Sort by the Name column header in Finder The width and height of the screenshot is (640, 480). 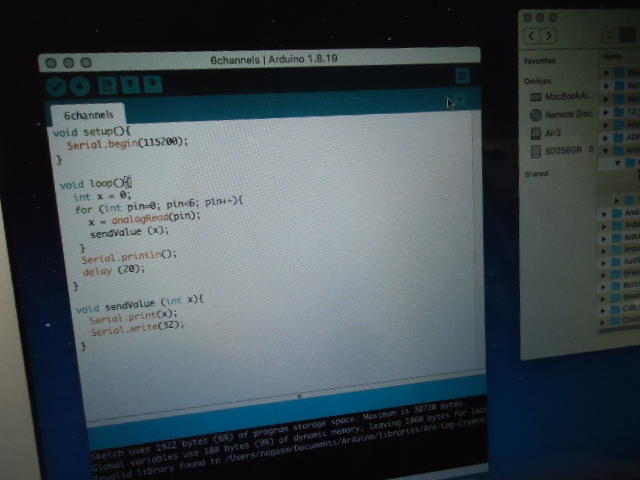pyautogui.click(x=612, y=56)
